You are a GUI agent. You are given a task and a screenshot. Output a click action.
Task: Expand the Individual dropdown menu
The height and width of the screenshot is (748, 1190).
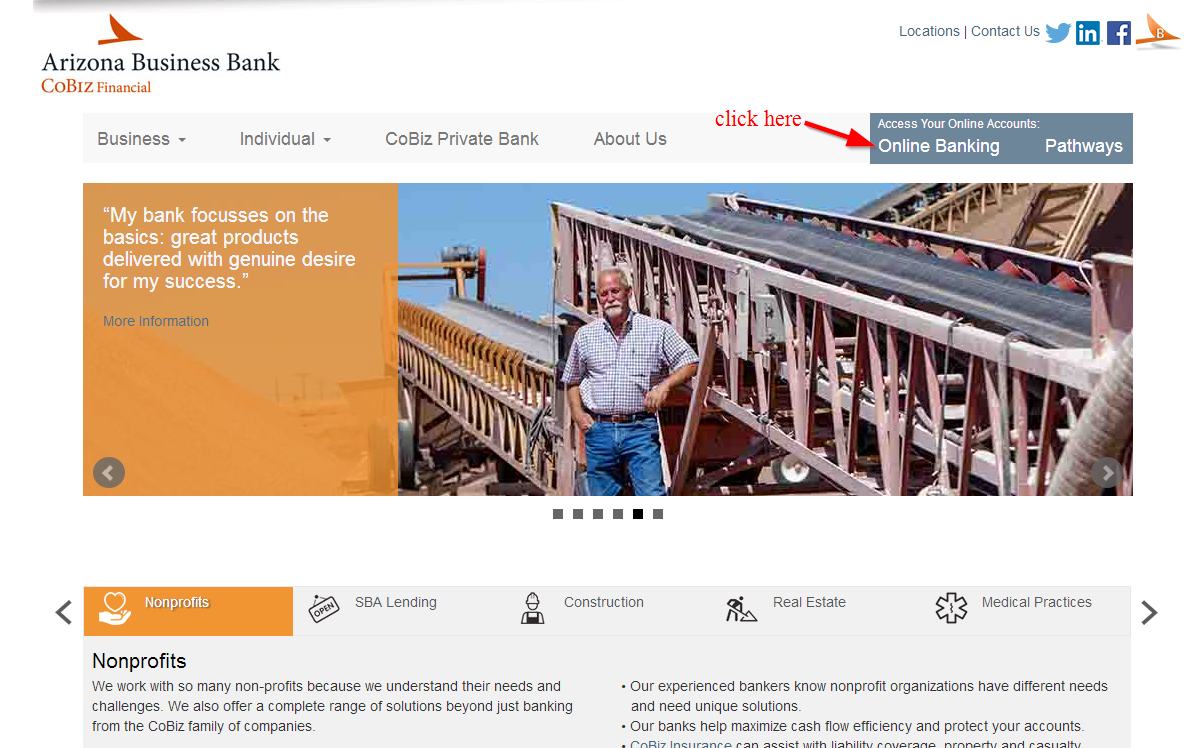(285, 139)
